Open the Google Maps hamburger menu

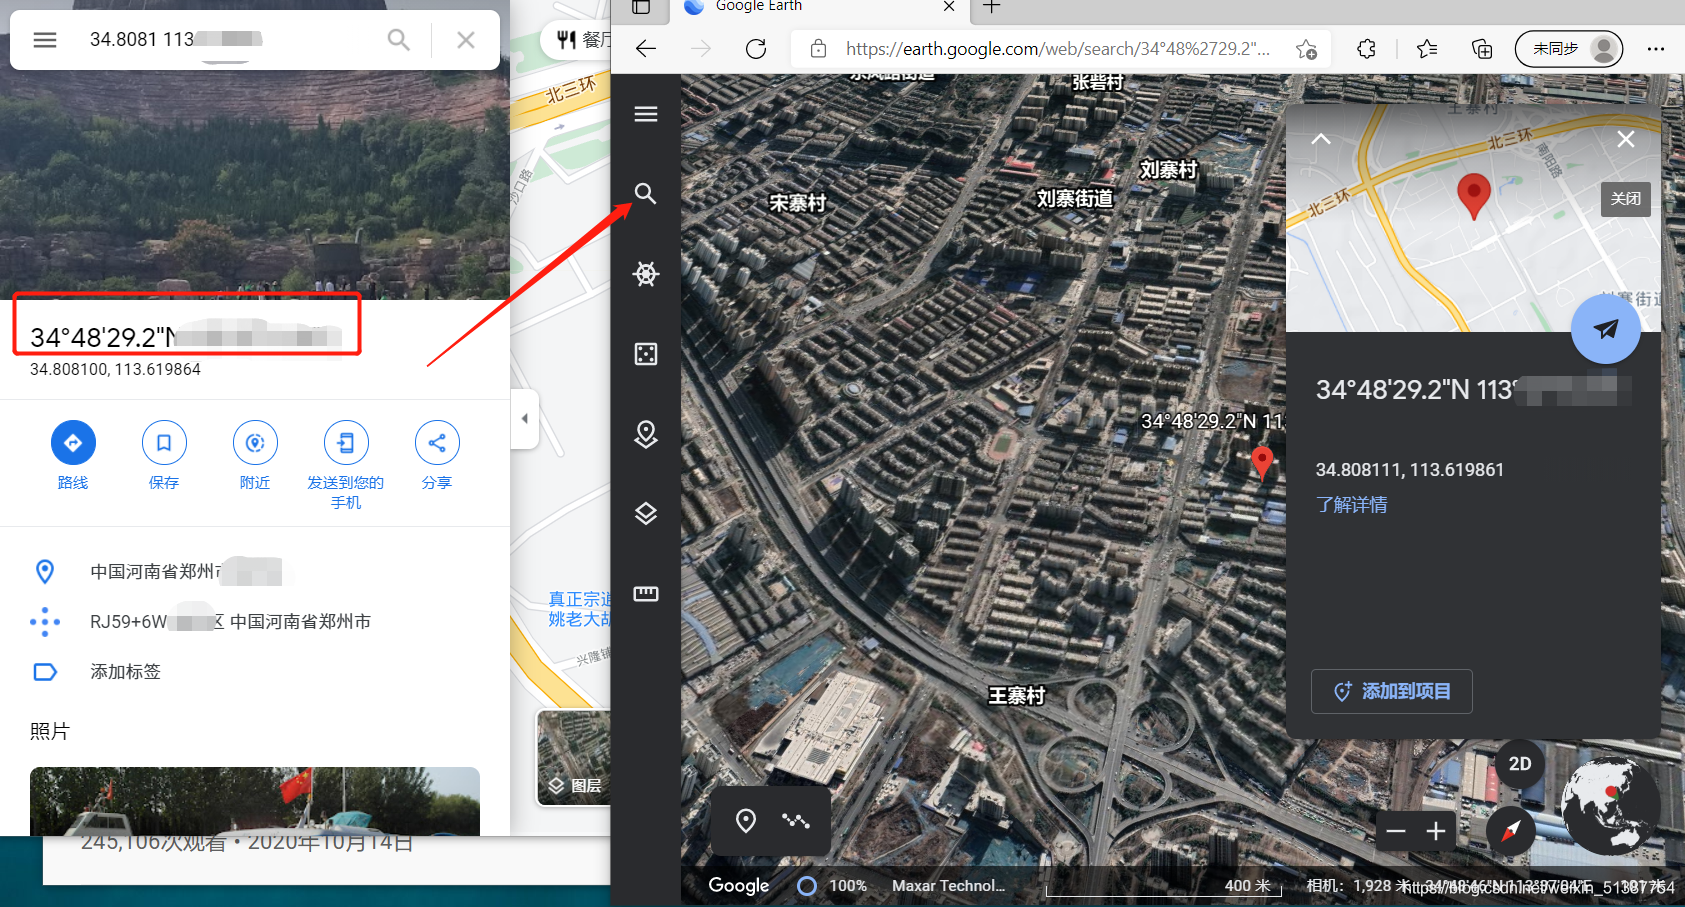point(45,40)
